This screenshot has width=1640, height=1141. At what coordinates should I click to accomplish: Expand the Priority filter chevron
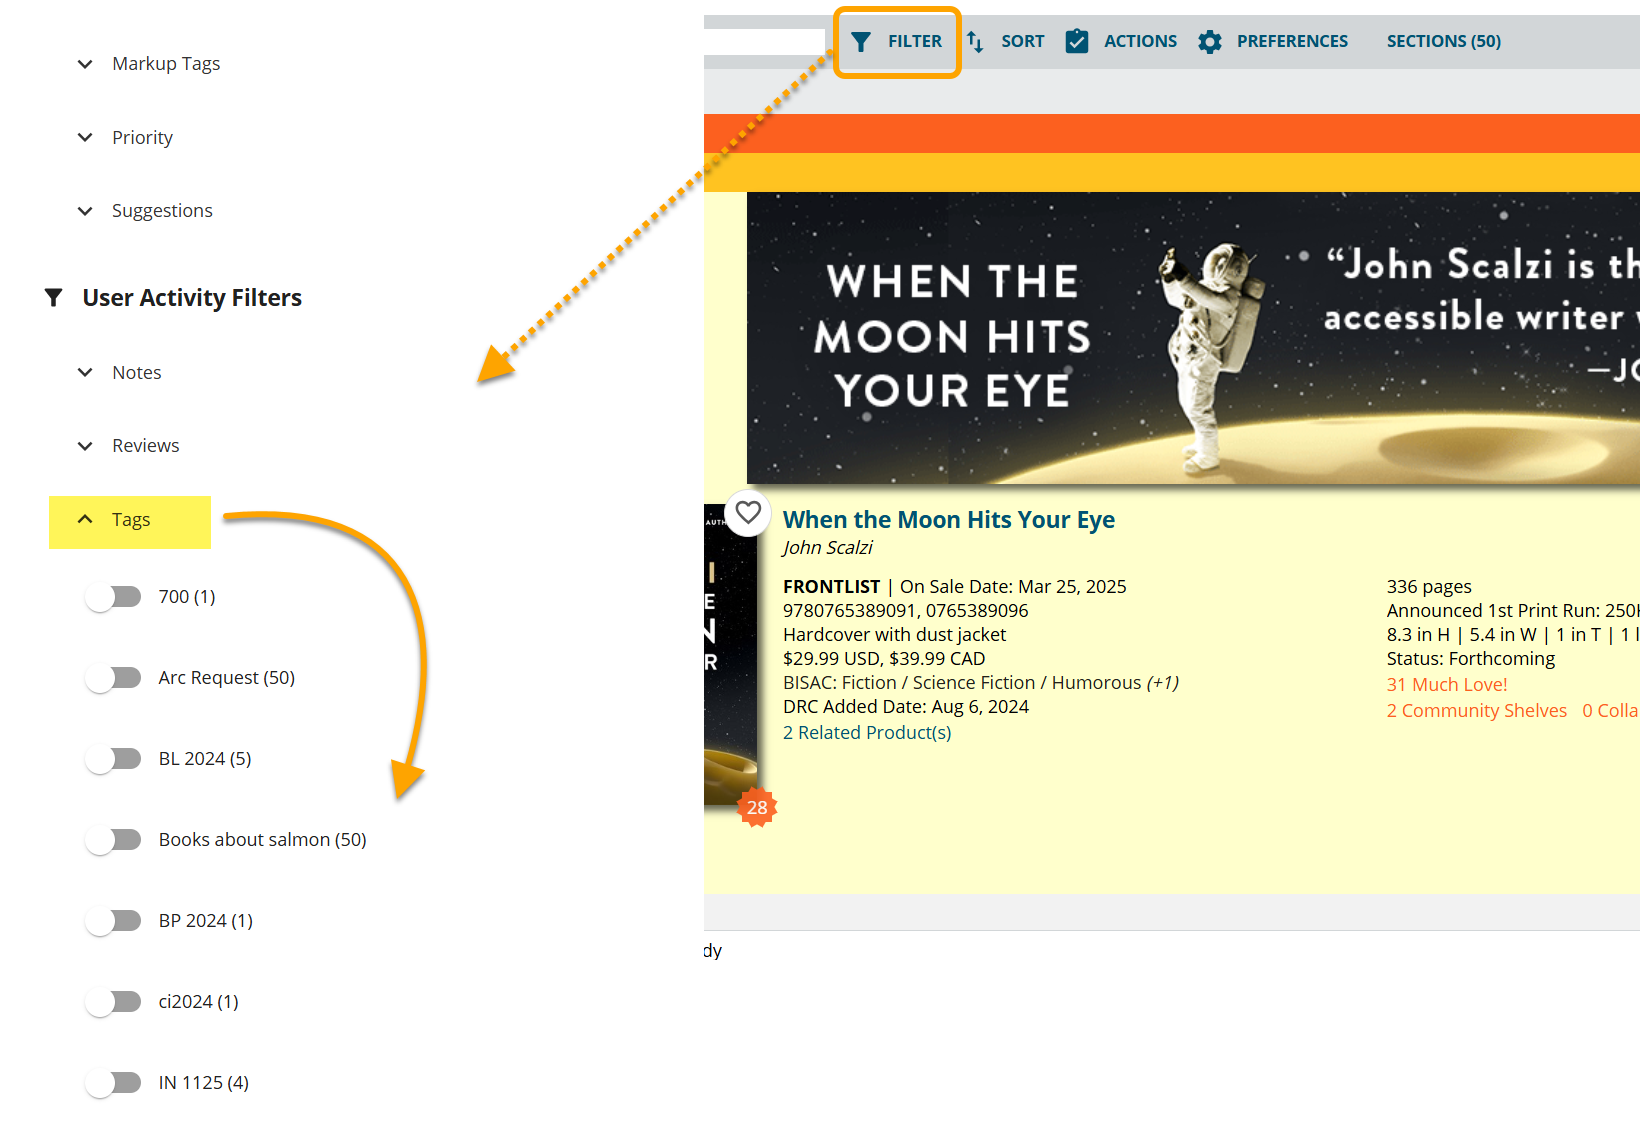[x=85, y=137]
